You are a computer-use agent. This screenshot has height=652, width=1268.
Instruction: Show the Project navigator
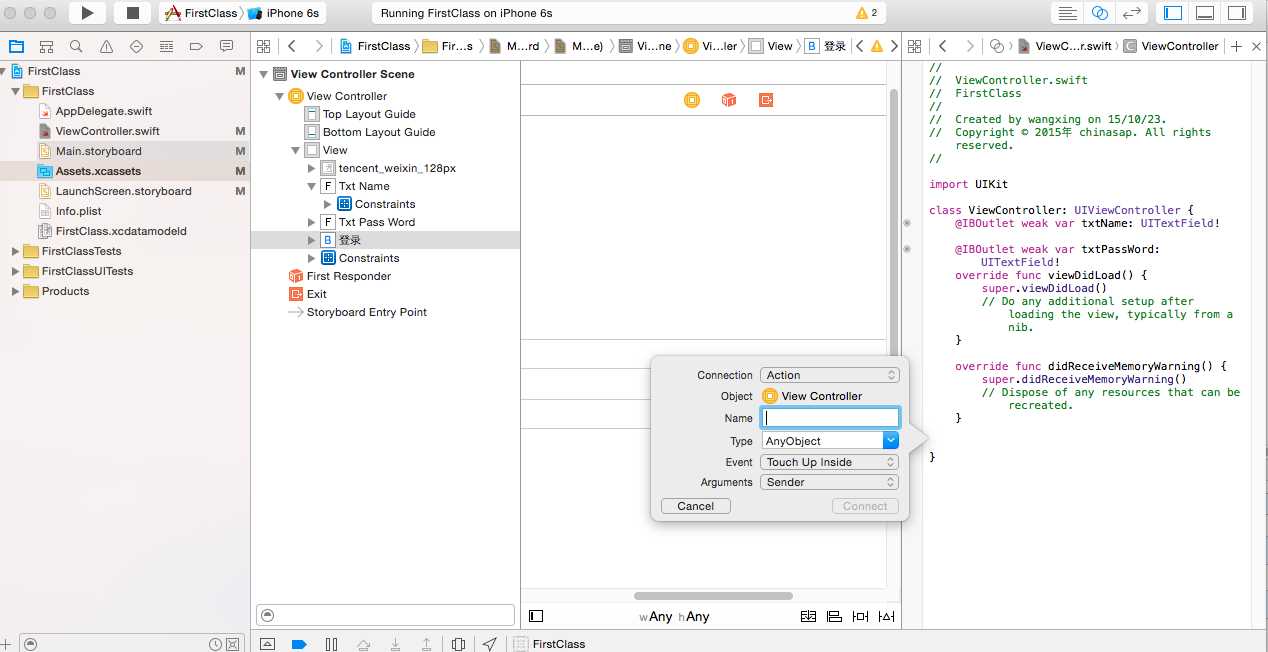tap(16, 46)
